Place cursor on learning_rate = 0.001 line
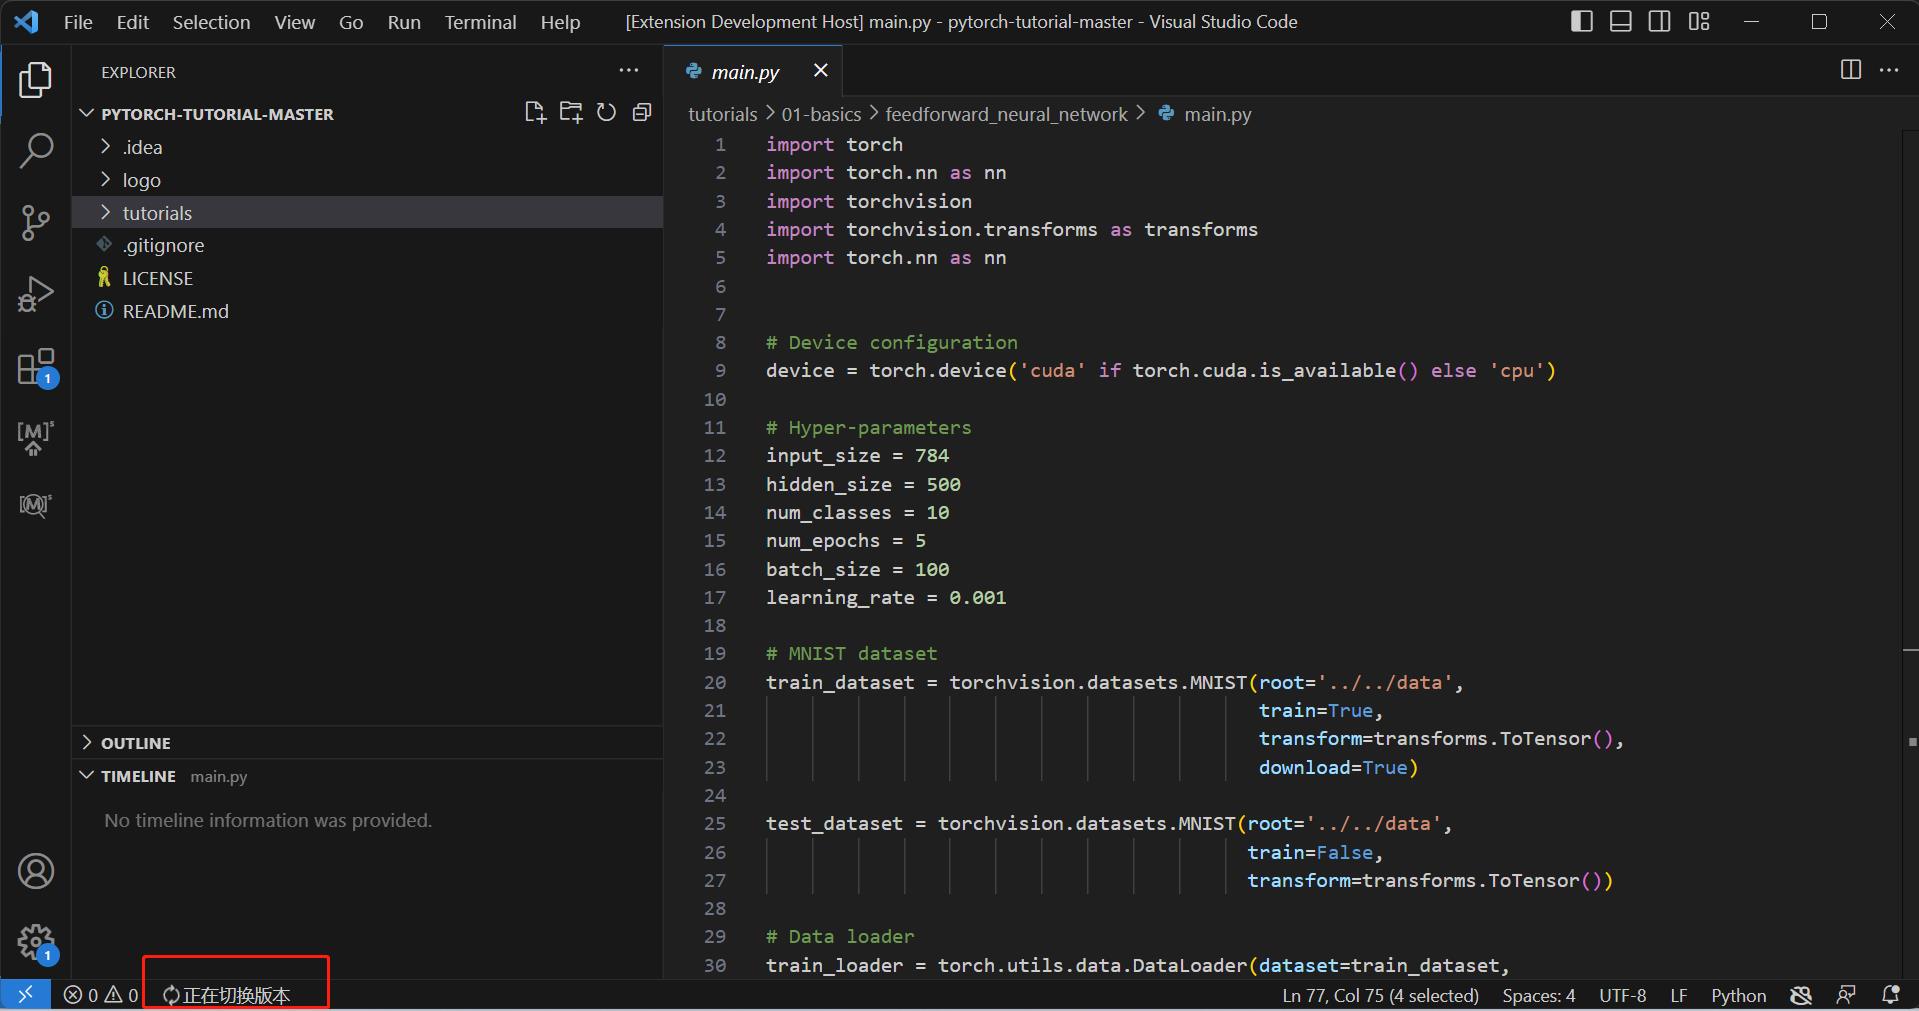 click(x=885, y=597)
